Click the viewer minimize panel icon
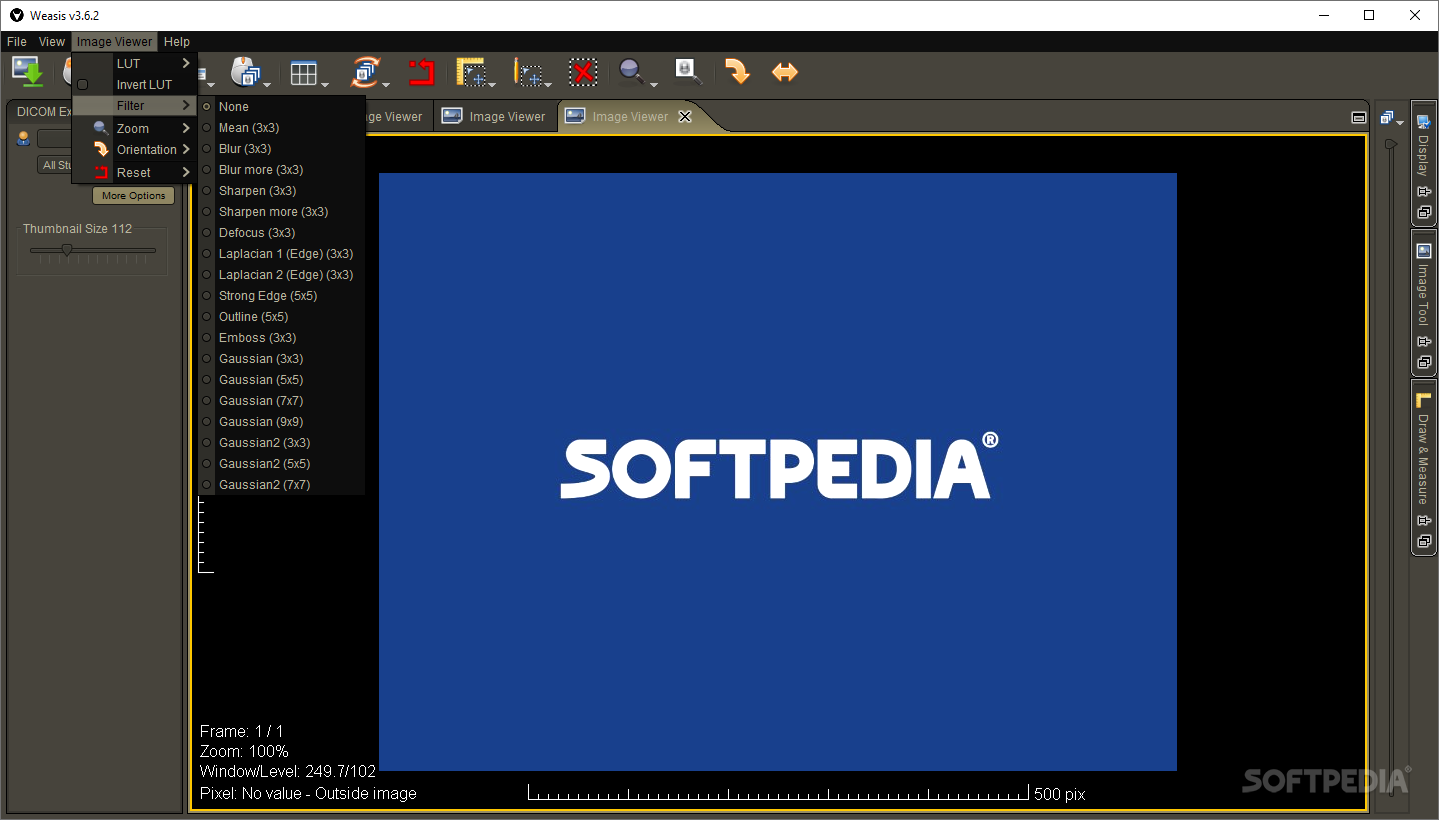Viewport: 1439px width, 820px height. (x=1358, y=117)
